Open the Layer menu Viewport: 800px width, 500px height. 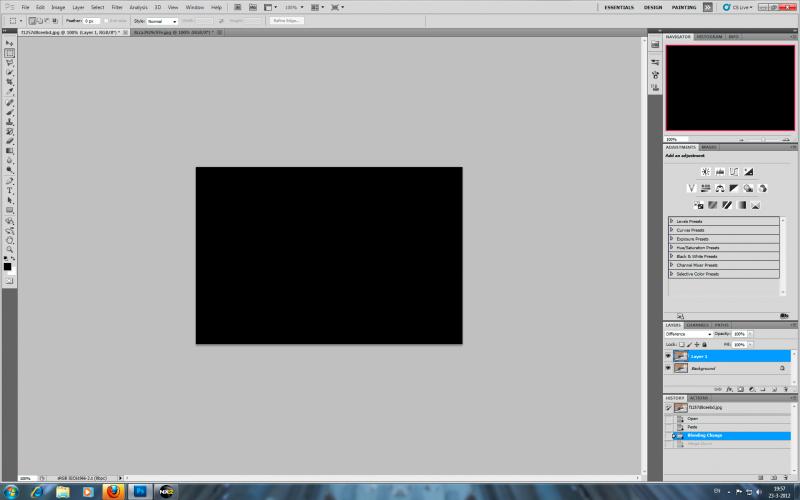coord(78,8)
